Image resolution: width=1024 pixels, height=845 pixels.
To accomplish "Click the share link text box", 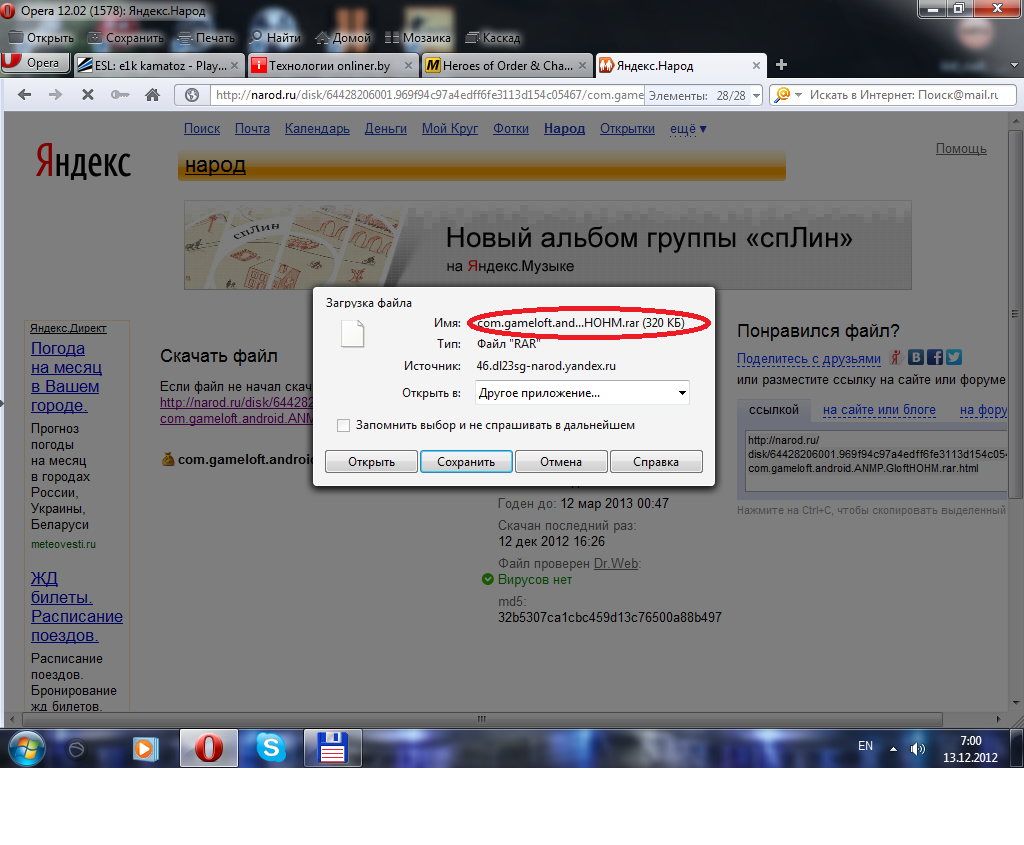I will (x=876, y=460).
